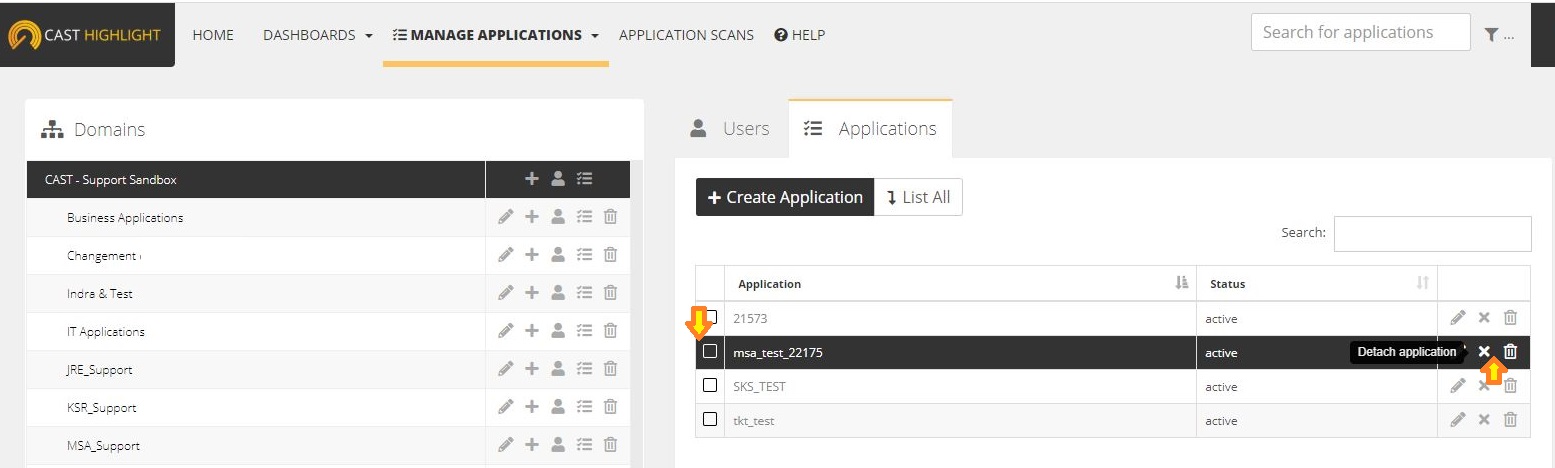
Task: Select the MSA_Support domain row
Action: click(x=255, y=445)
